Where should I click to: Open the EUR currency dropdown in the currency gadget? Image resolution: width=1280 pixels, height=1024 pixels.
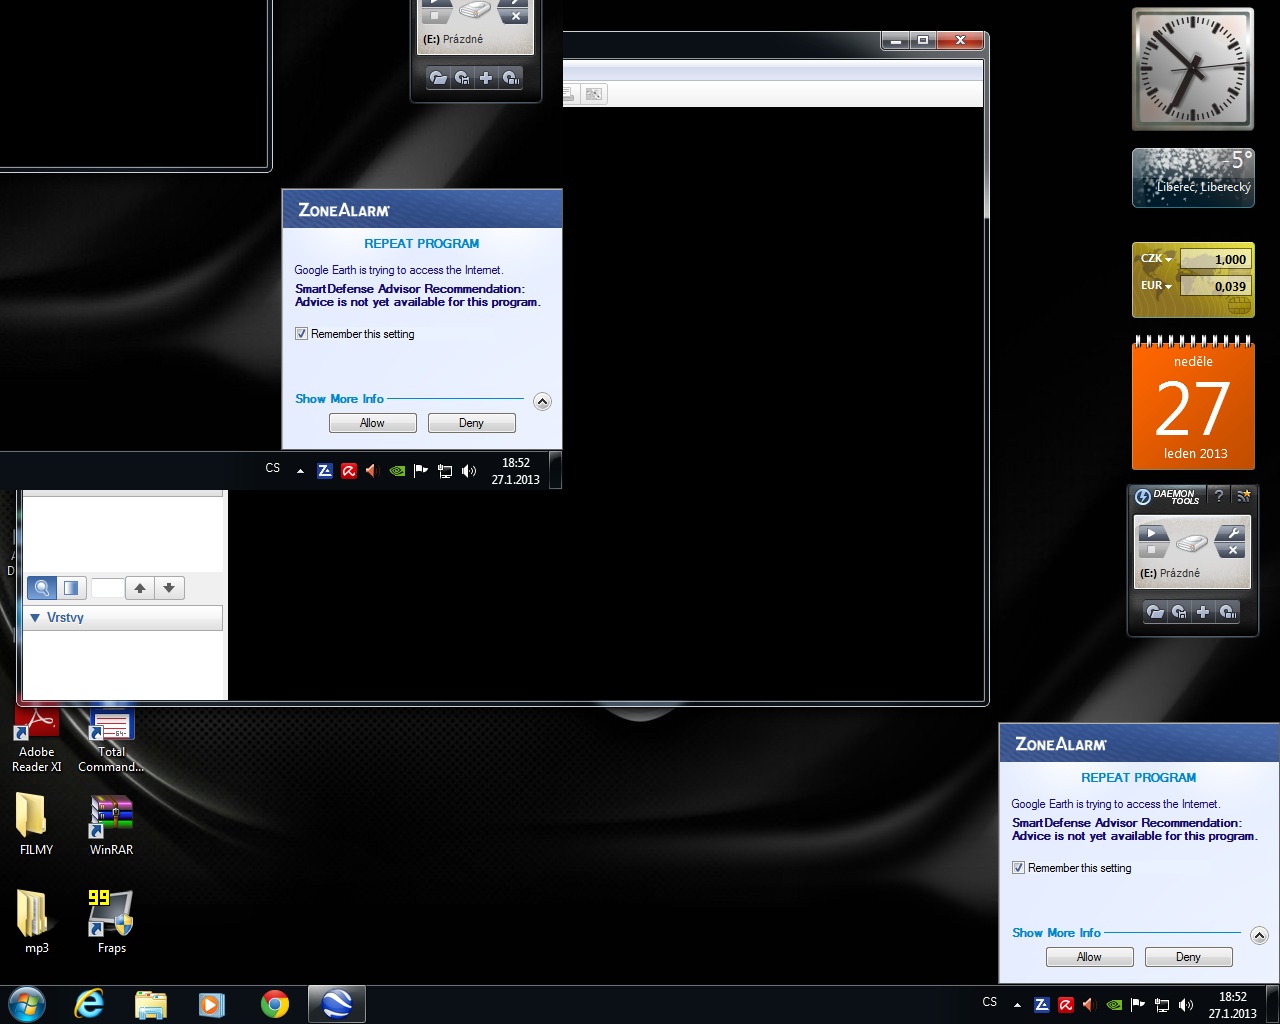click(x=1156, y=286)
